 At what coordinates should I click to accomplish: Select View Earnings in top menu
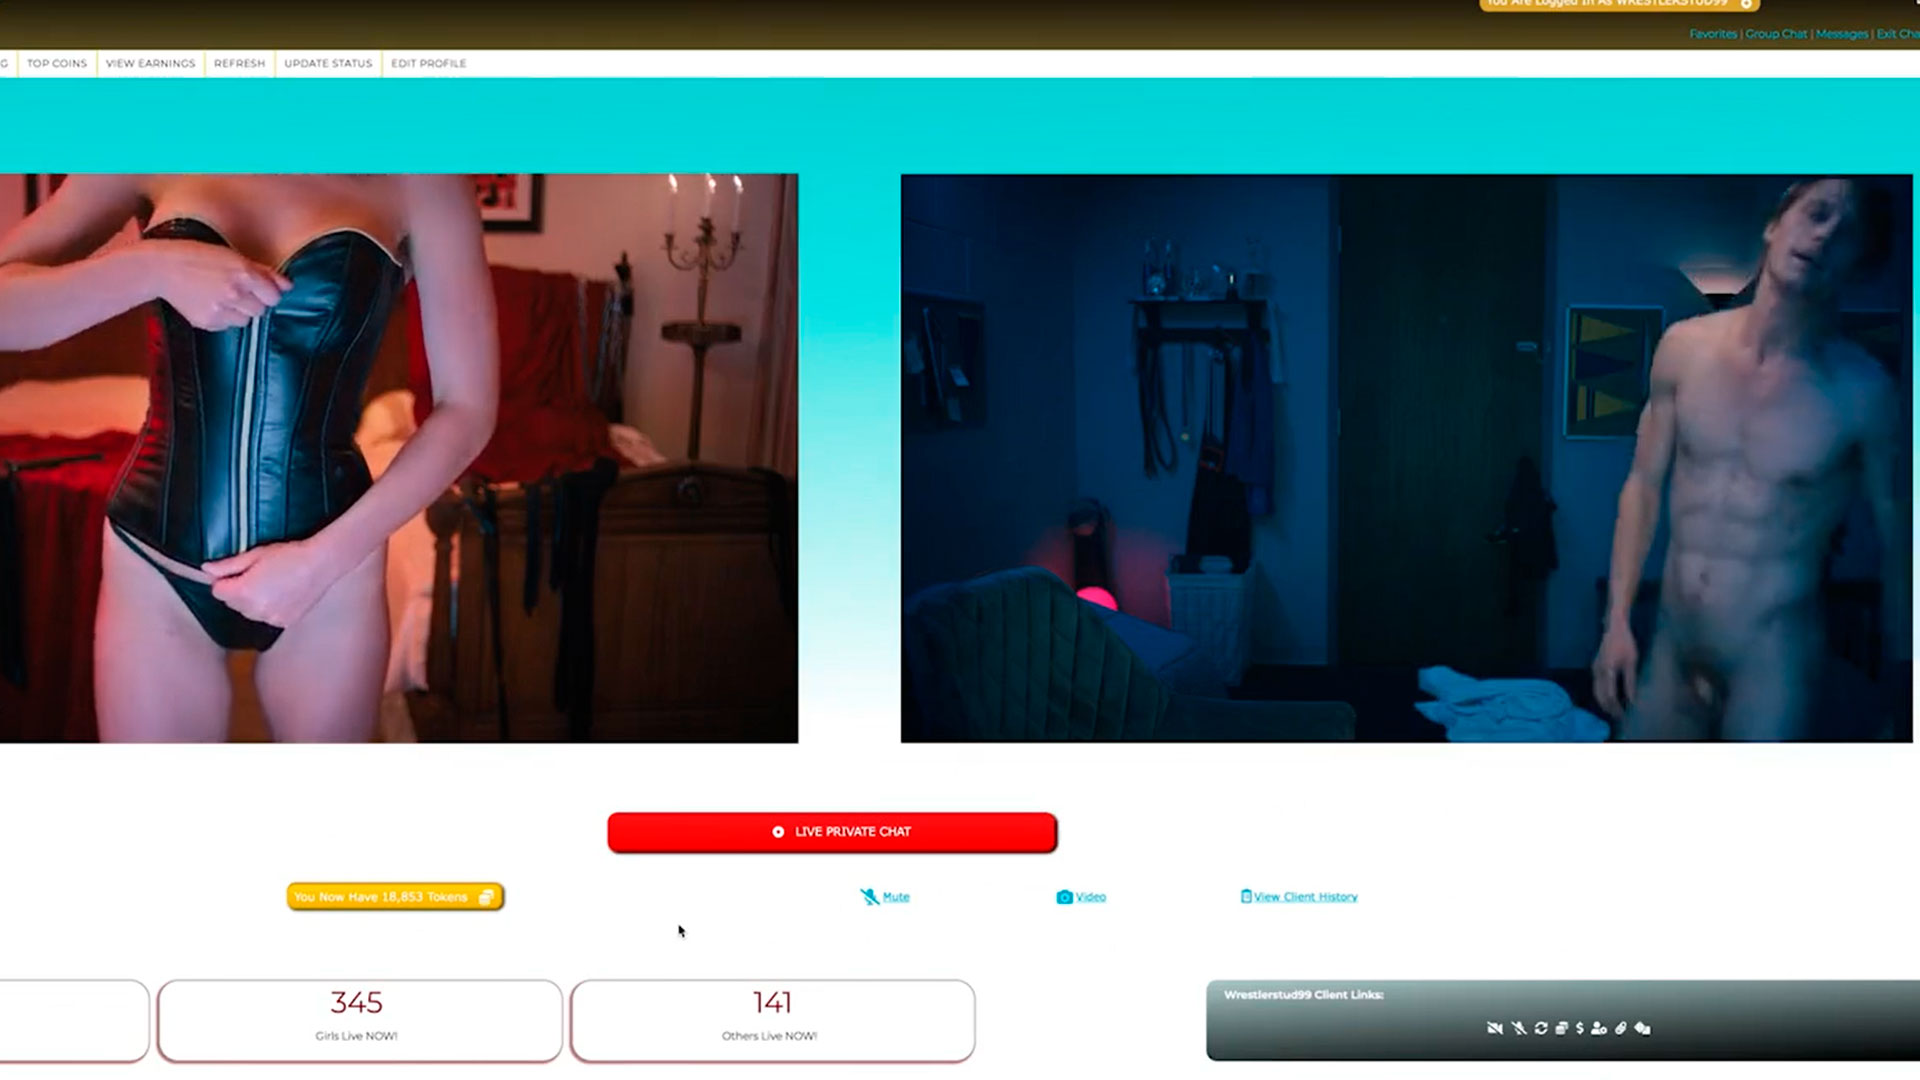[151, 63]
